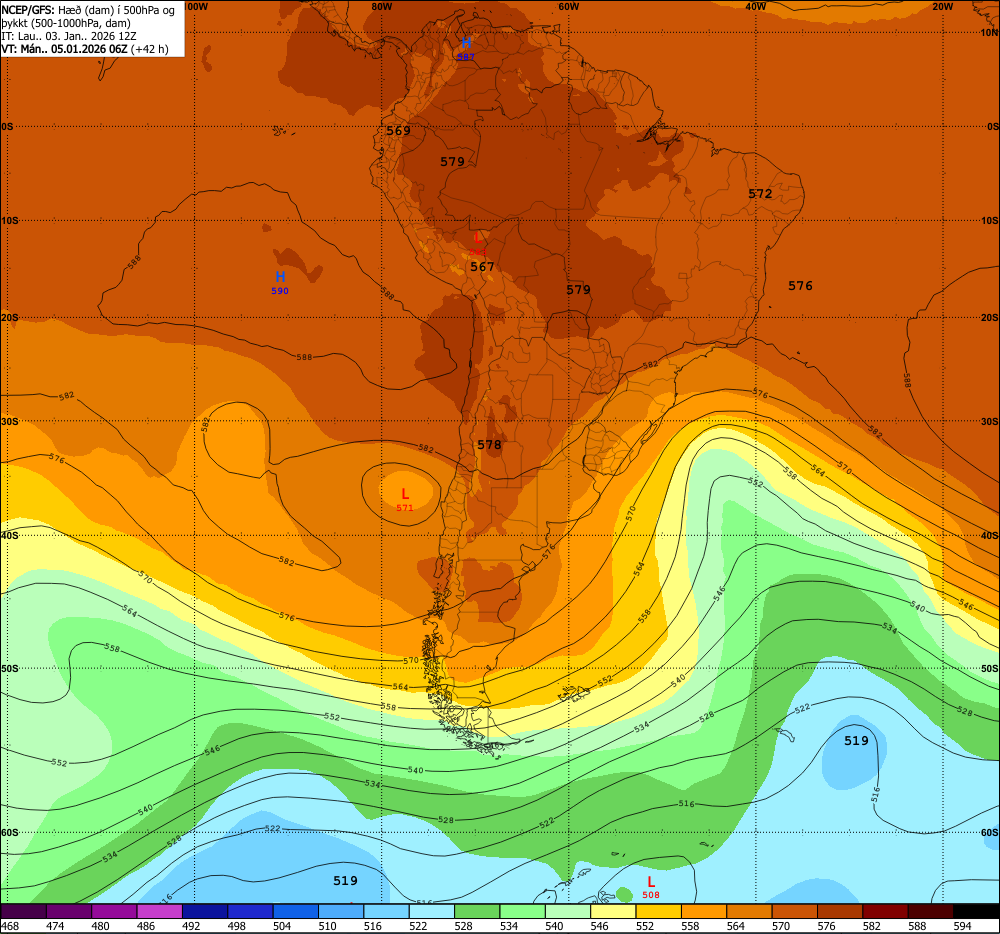This screenshot has height=934, width=1000.
Task: Select the pale green swatch between 540 and 546
Action: [568, 911]
